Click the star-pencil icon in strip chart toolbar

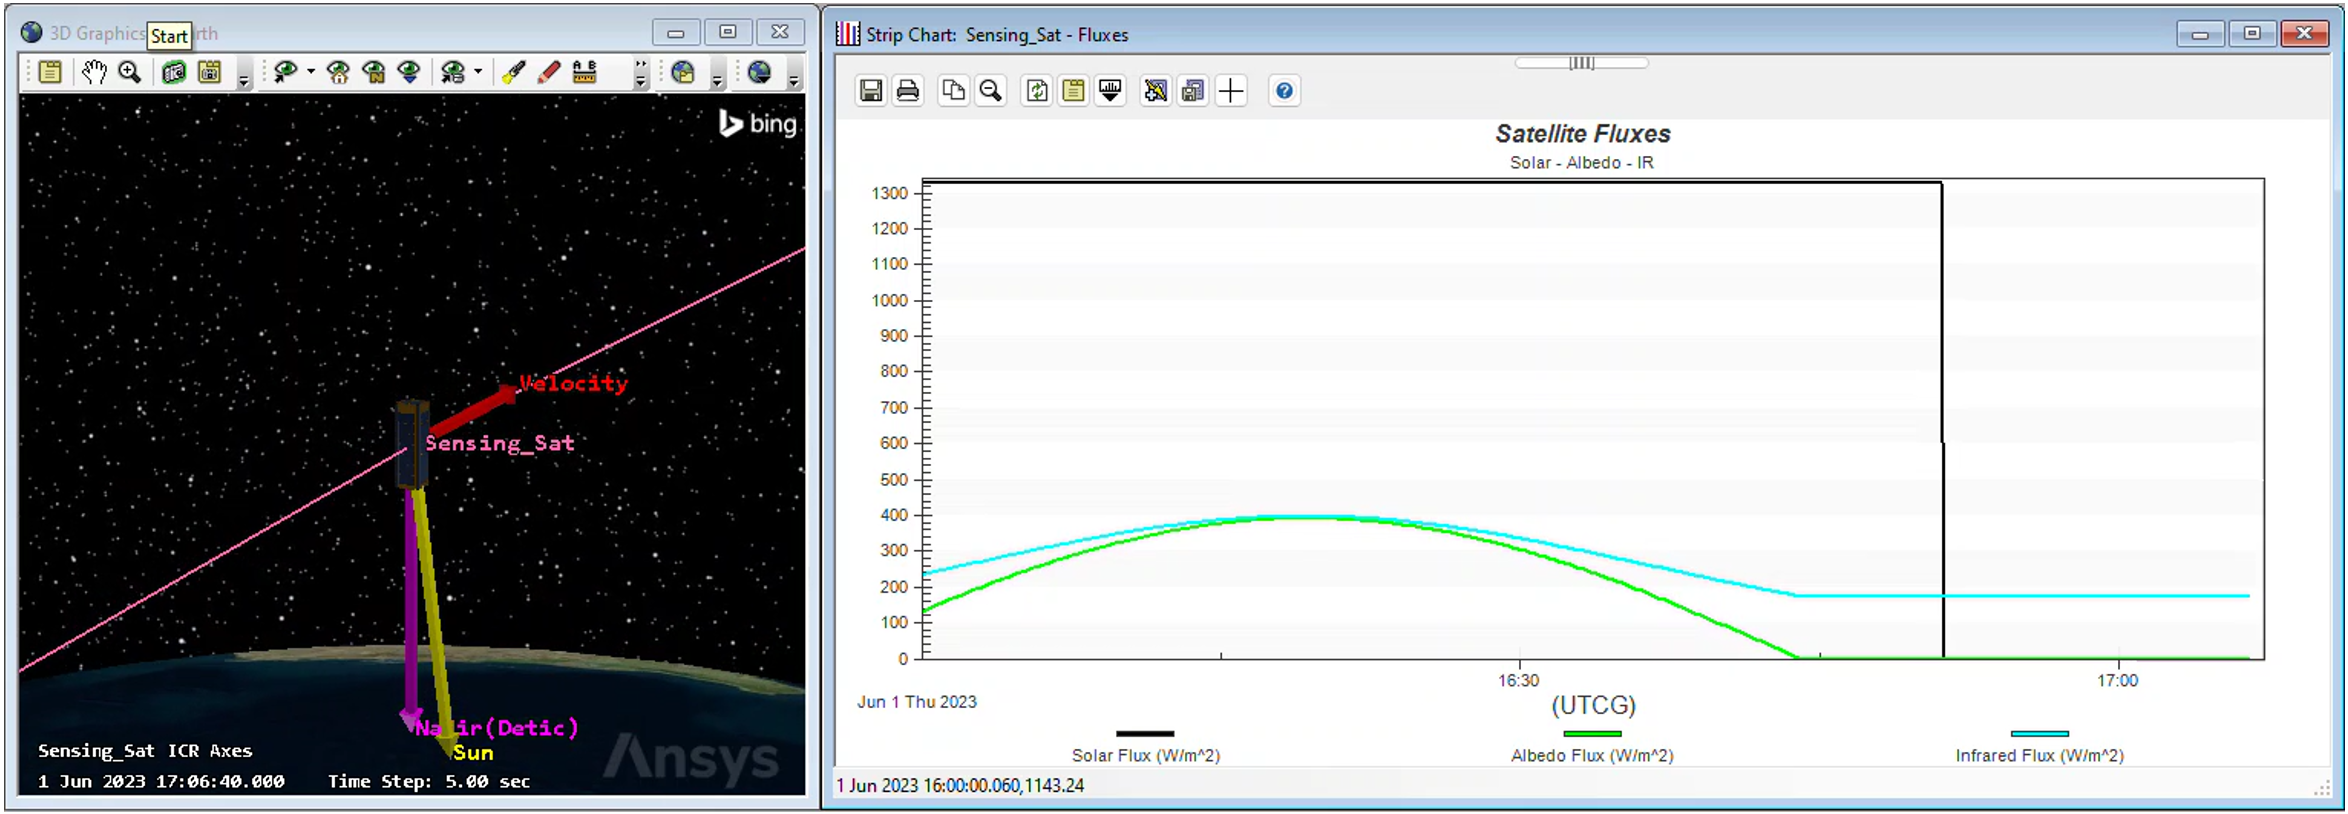click(x=1156, y=91)
